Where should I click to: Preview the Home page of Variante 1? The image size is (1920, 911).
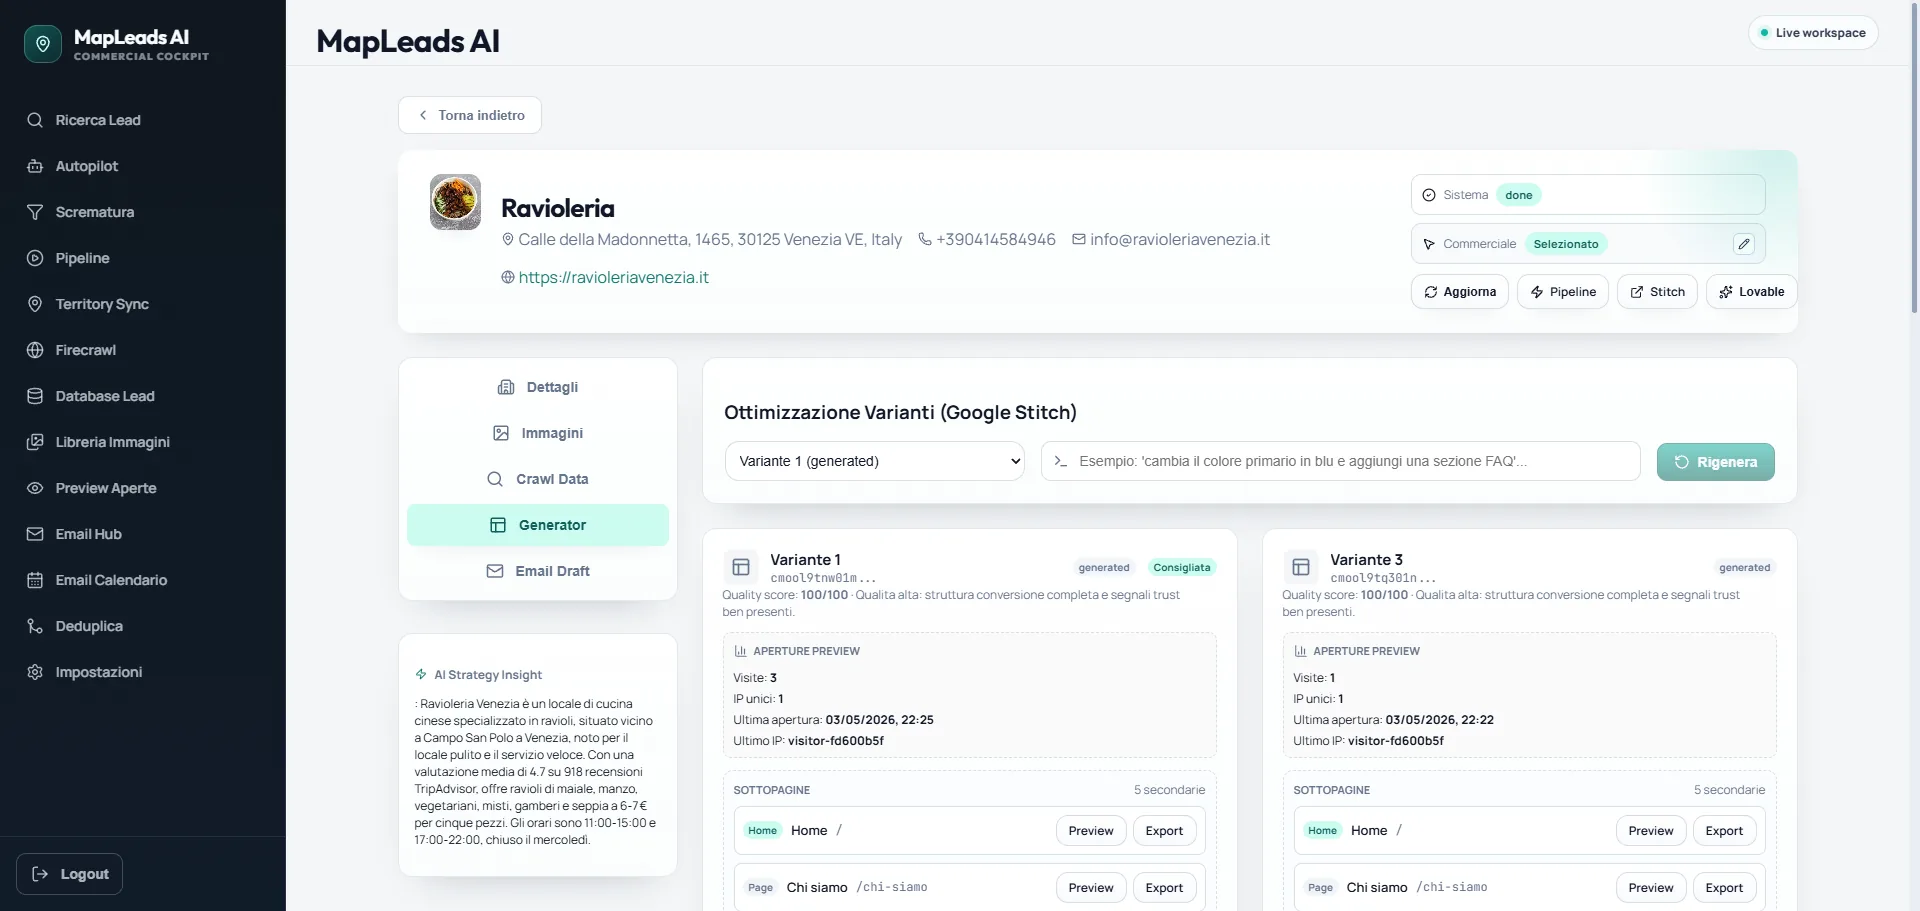[x=1091, y=831]
